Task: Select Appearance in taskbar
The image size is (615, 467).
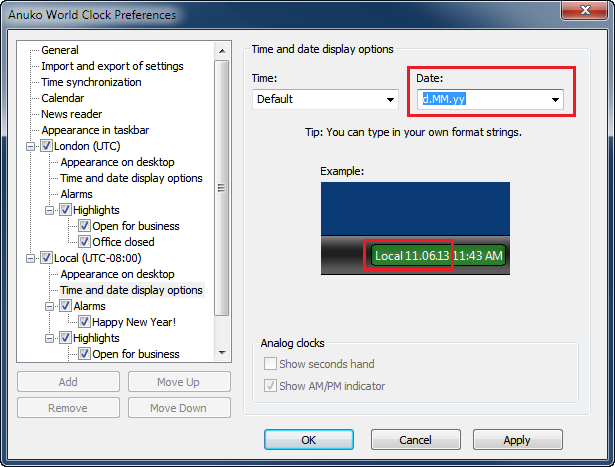Action: (x=95, y=130)
